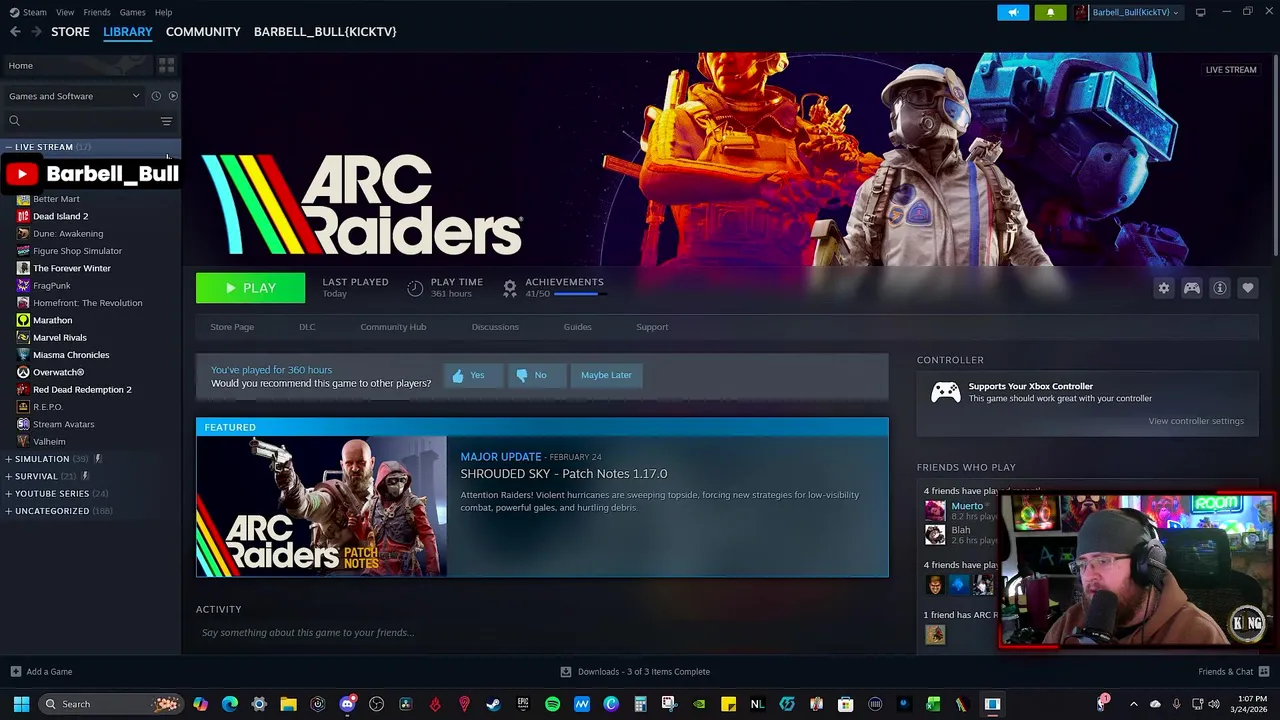Image resolution: width=1280 pixels, height=720 pixels.
Task: Open File Explorer from the taskbar
Action: [x=288, y=704]
